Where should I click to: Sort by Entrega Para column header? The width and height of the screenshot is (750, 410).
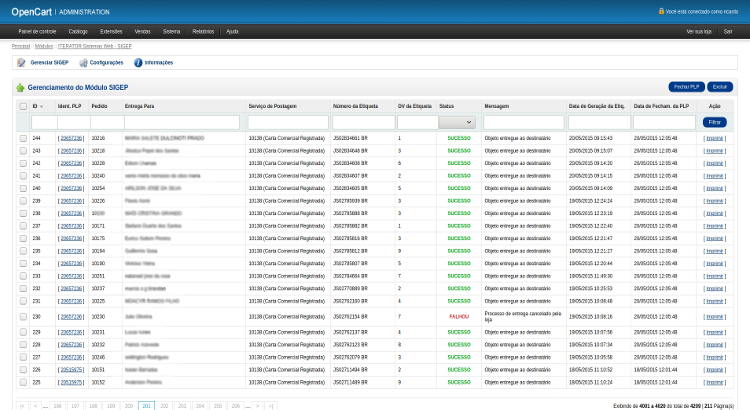[139, 106]
